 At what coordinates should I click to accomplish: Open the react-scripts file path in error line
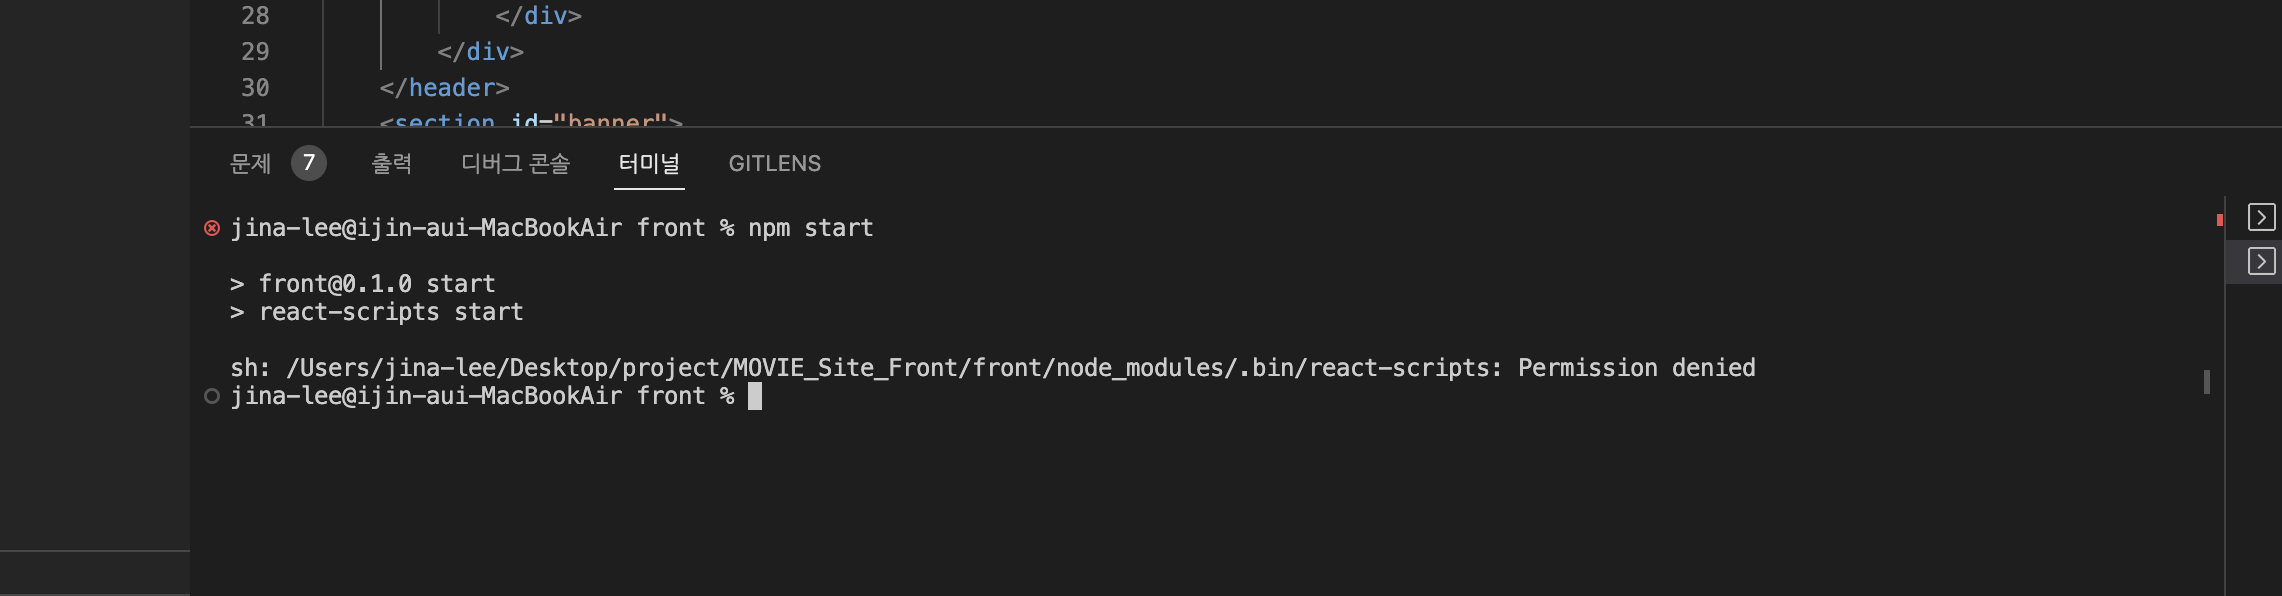[x=893, y=368]
